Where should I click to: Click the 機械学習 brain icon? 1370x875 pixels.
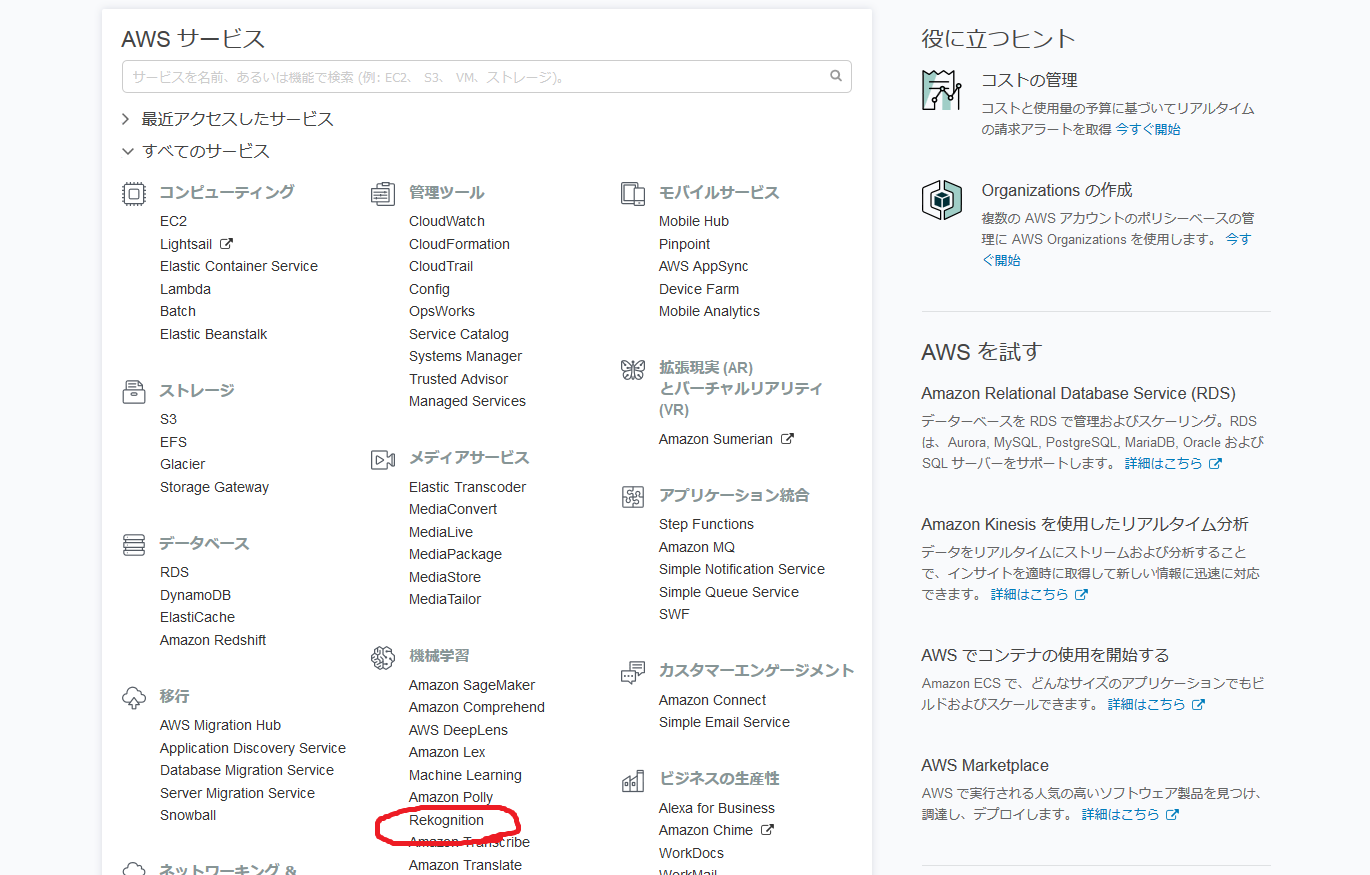tap(383, 657)
